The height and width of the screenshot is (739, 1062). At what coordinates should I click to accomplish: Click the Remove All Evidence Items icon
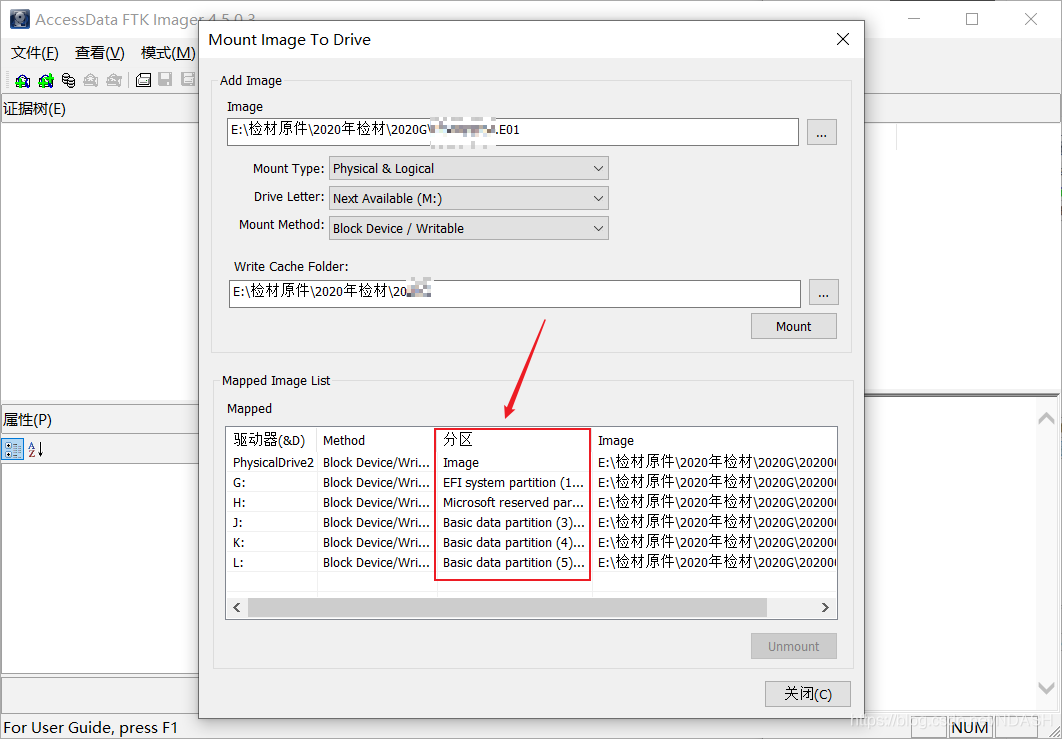[x=114, y=81]
